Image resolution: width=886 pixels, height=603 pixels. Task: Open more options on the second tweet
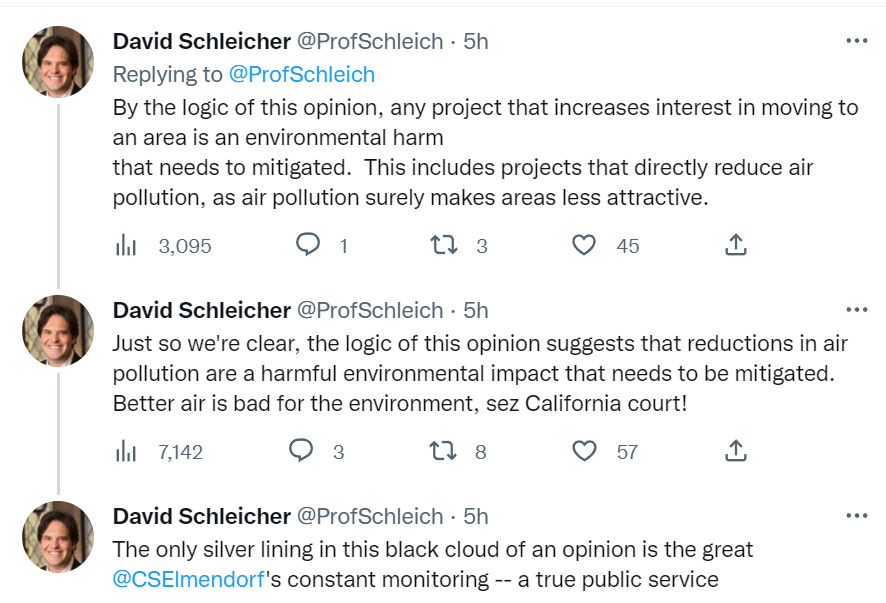[857, 310]
